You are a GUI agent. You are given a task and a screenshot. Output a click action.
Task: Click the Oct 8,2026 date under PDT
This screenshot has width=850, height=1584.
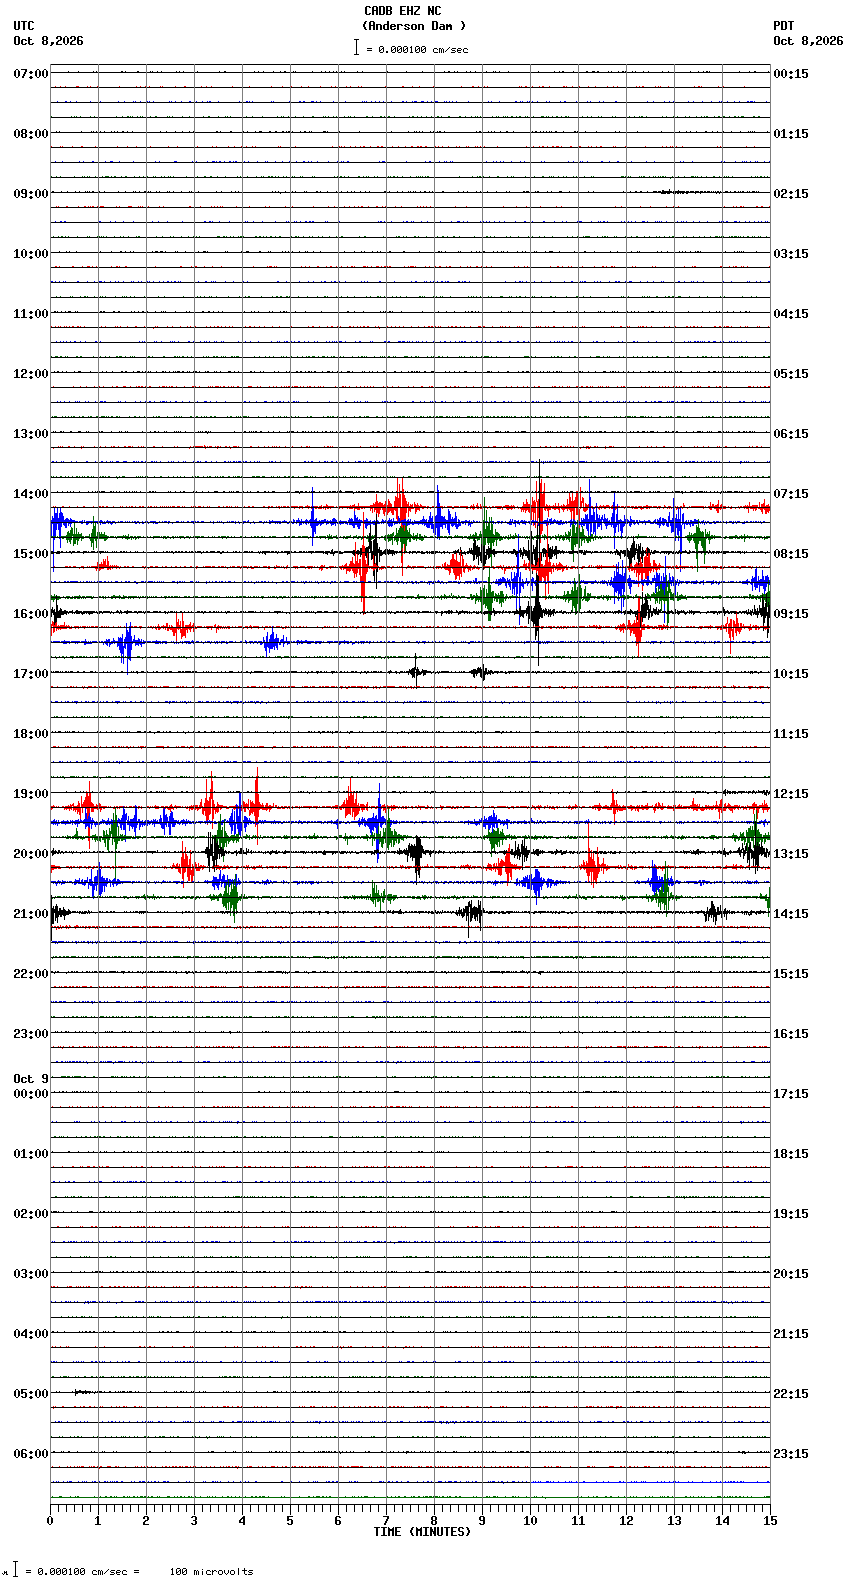click(808, 41)
